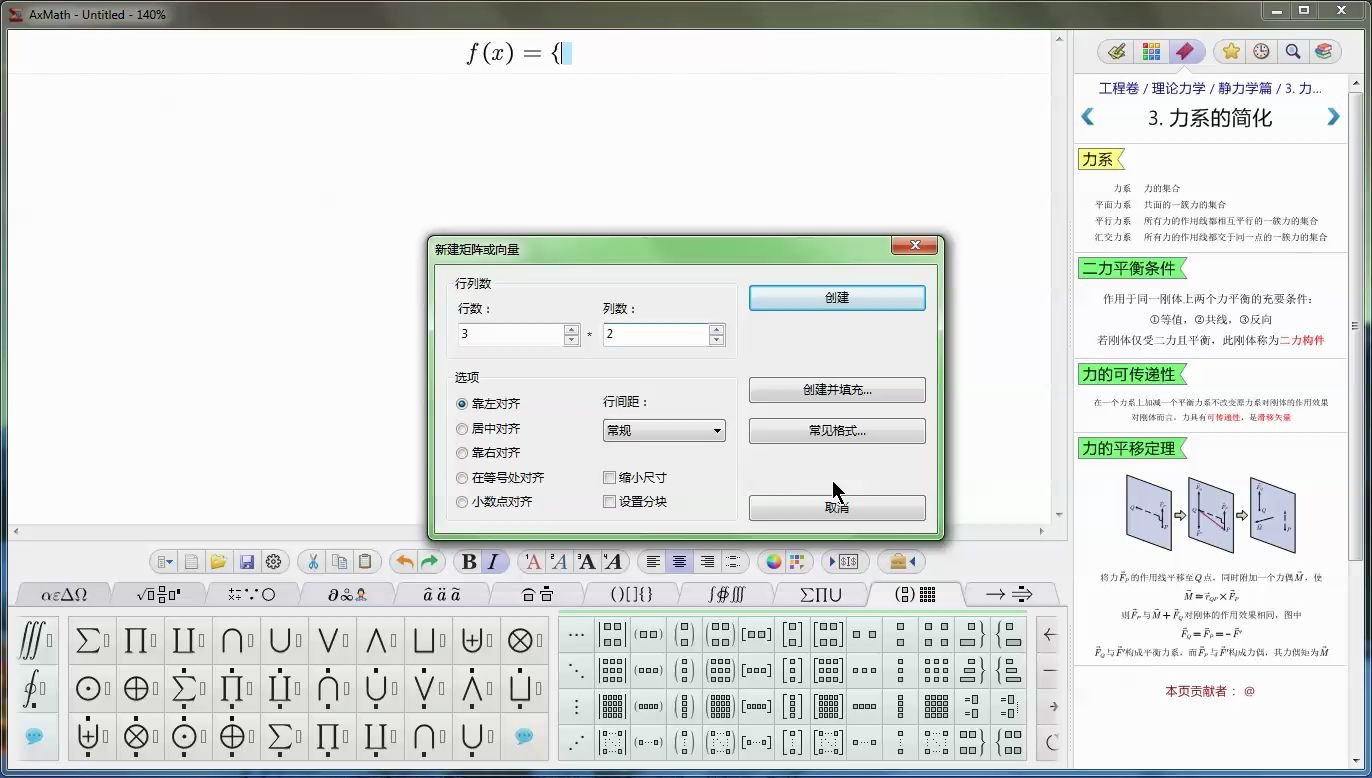Open the favorites star icon in the right panel
The image size is (1372, 778).
click(1230, 51)
